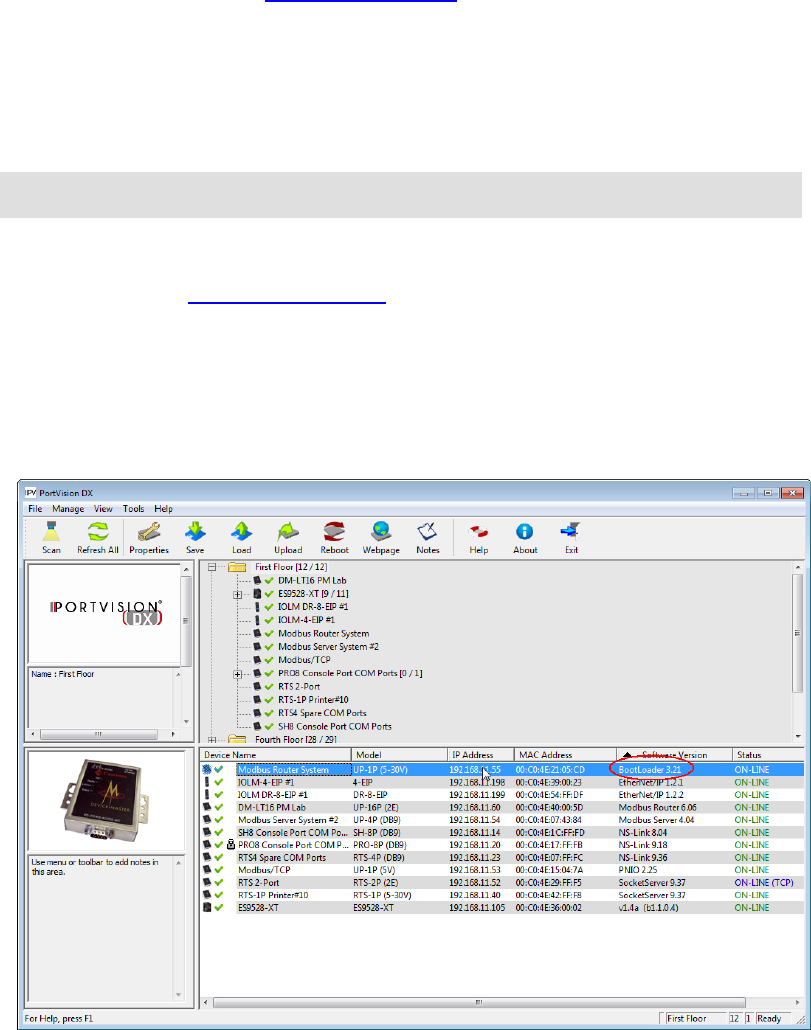Sort by Model column header
Image resolution: width=811 pixels, height=1030 pixels.
tap(399, 755)
